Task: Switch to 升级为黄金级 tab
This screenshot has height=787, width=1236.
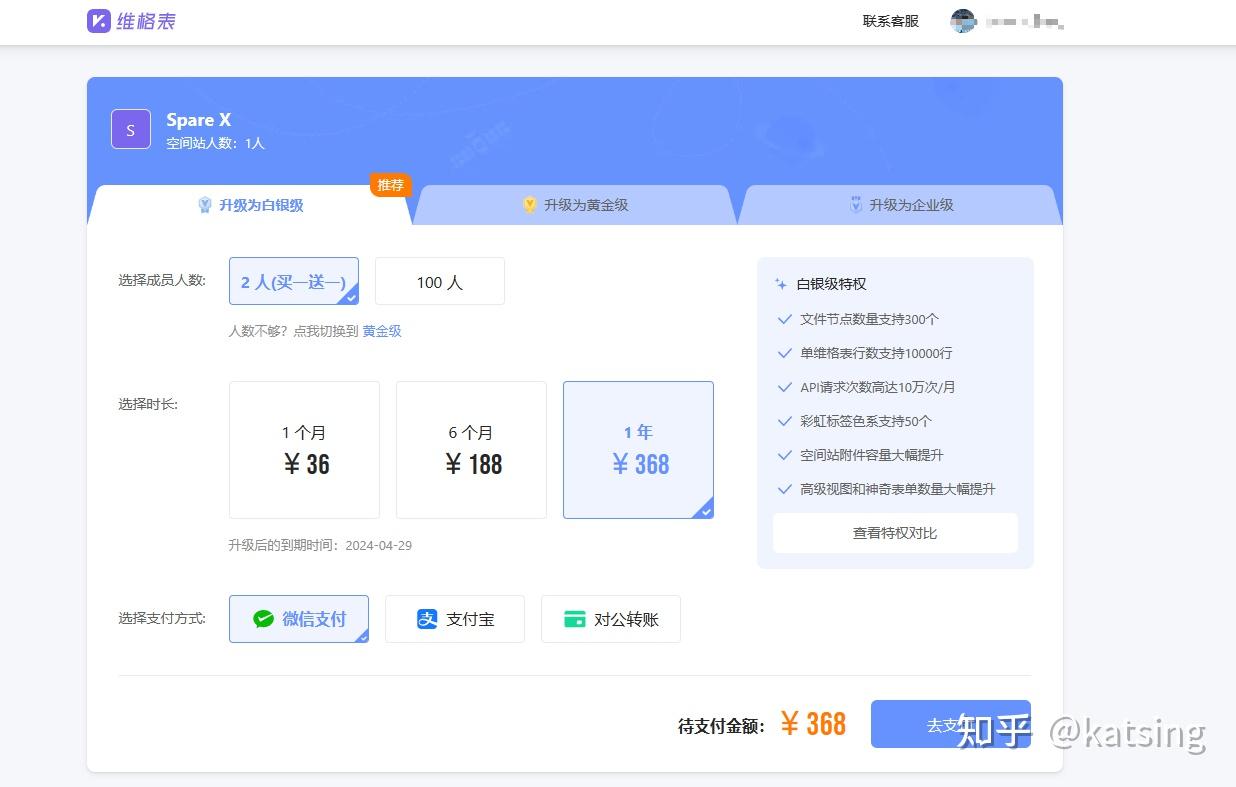Action: (x=575, y=205)
